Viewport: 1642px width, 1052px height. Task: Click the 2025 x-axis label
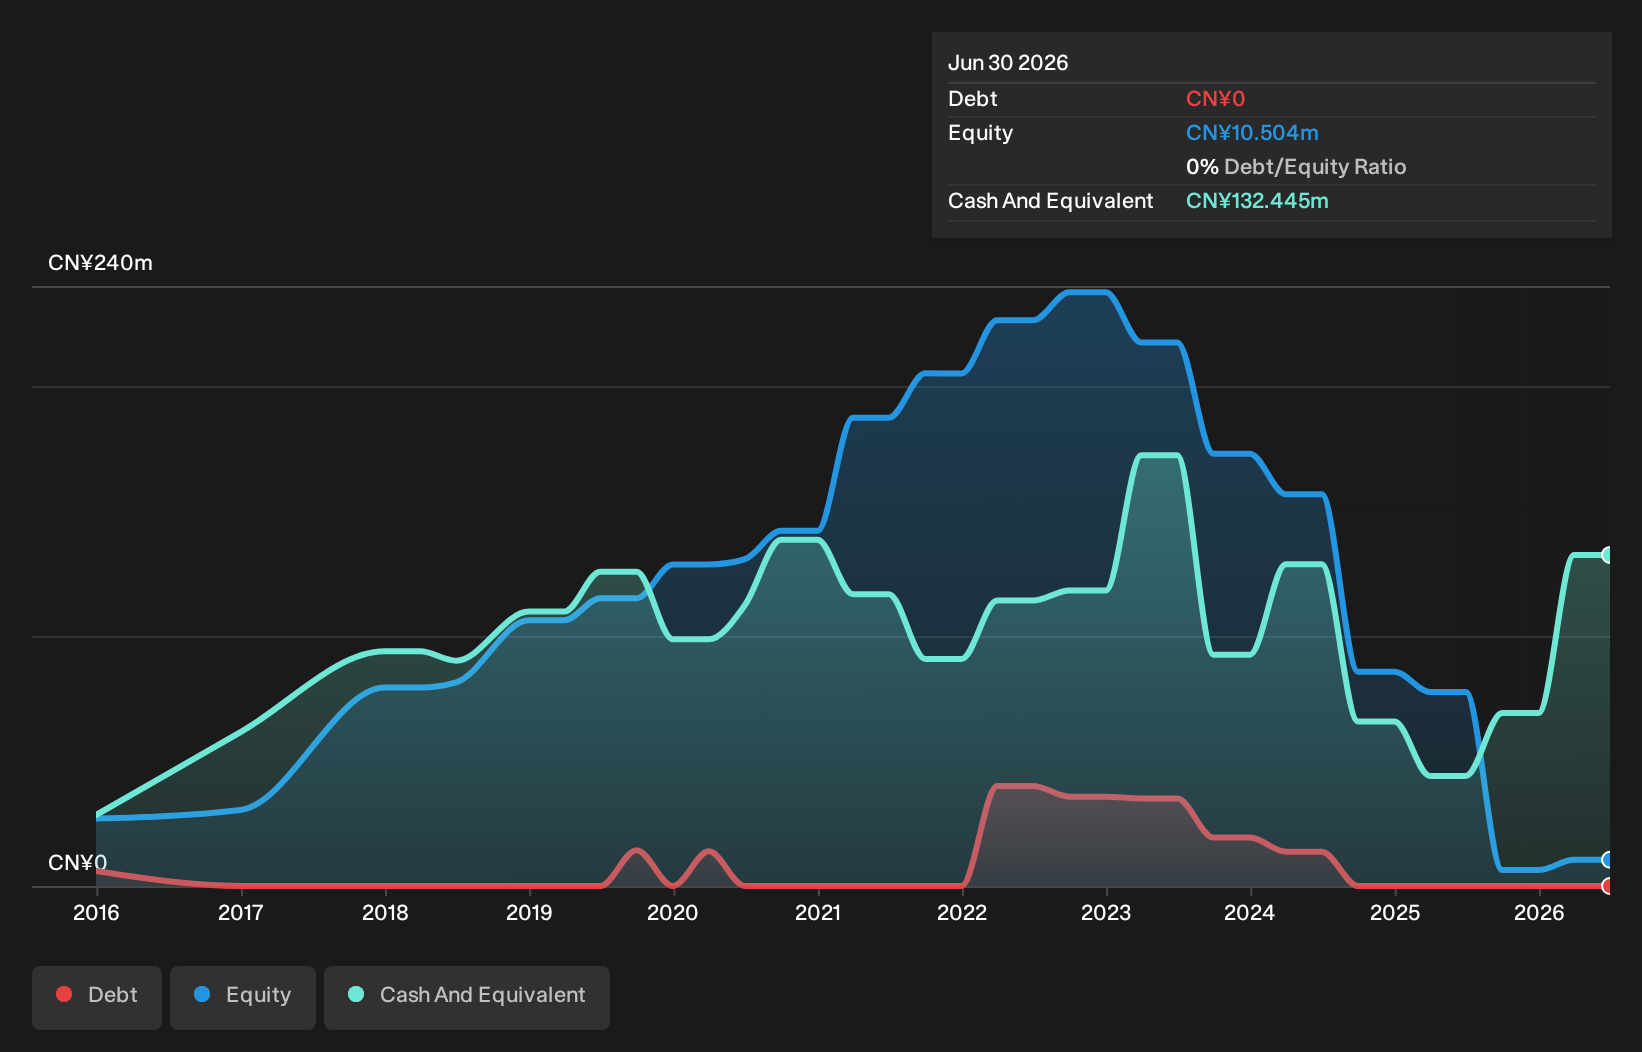pyautogui.click(x=1395, y=913)
